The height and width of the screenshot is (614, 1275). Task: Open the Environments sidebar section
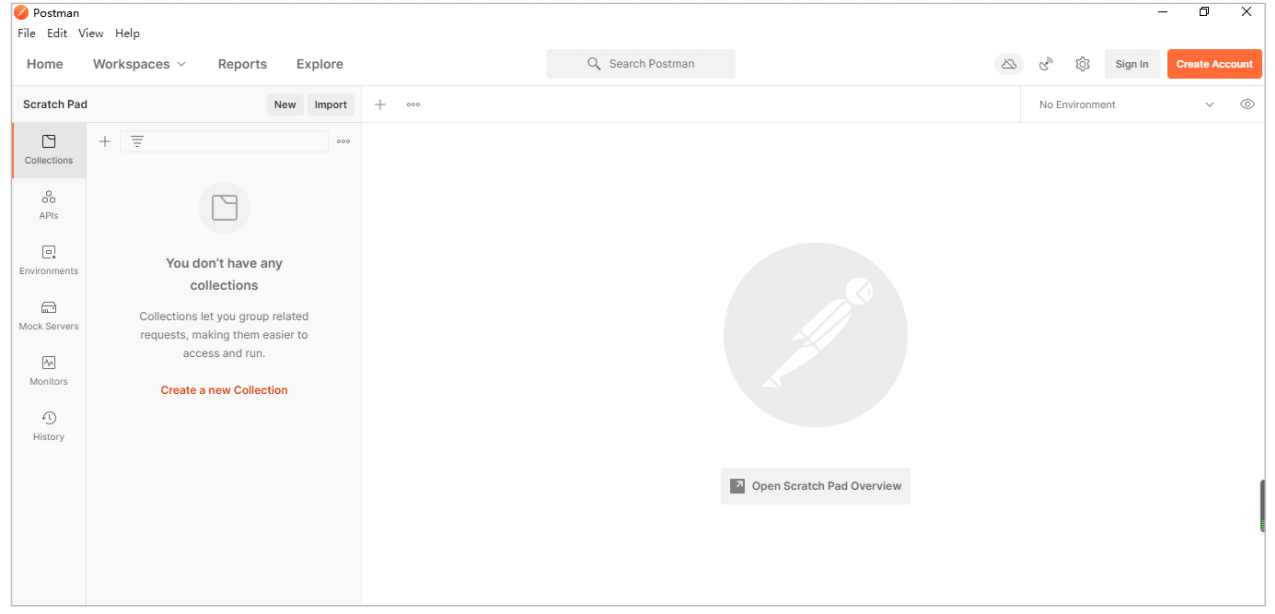pyautogui.click(x=49, y=260)
